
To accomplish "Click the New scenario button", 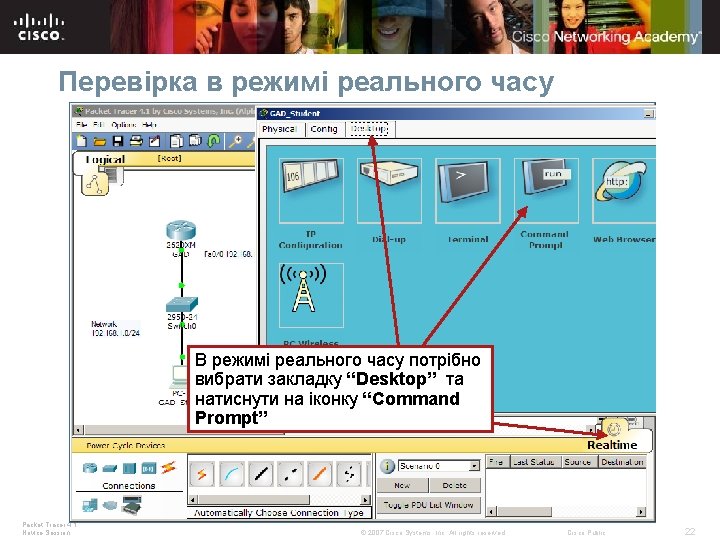I will coord(402,485).
